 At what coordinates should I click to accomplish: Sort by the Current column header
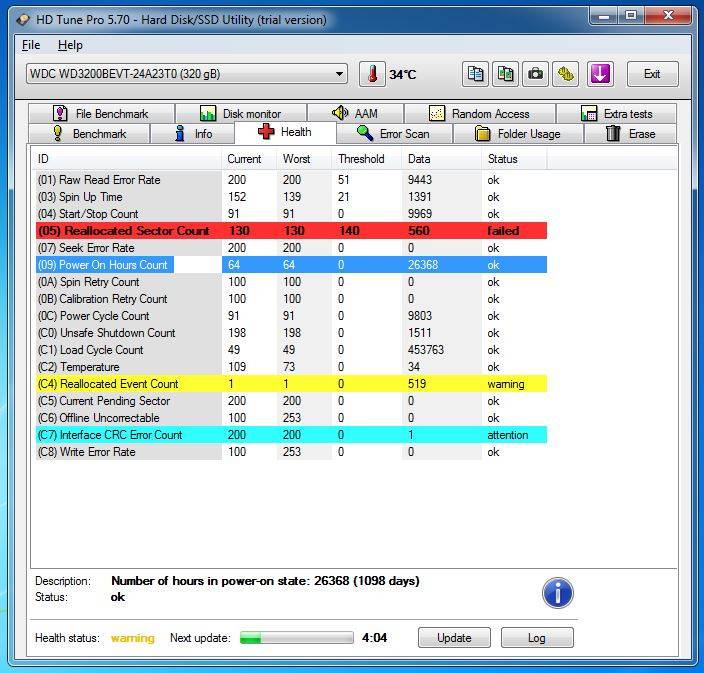click(249, 159)
